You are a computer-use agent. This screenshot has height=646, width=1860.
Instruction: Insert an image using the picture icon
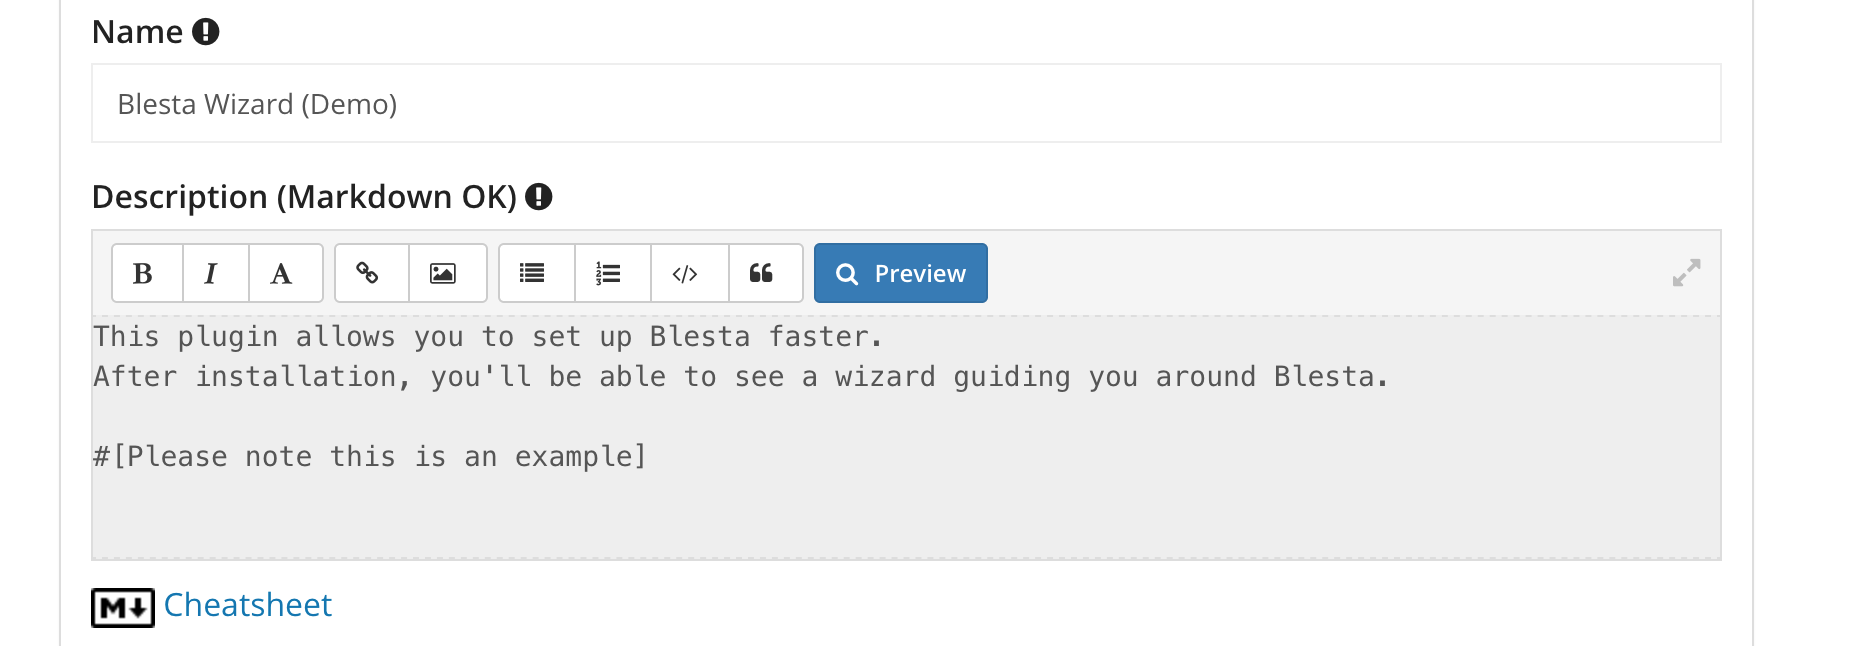pyautogui.click(x=443, y=273)
